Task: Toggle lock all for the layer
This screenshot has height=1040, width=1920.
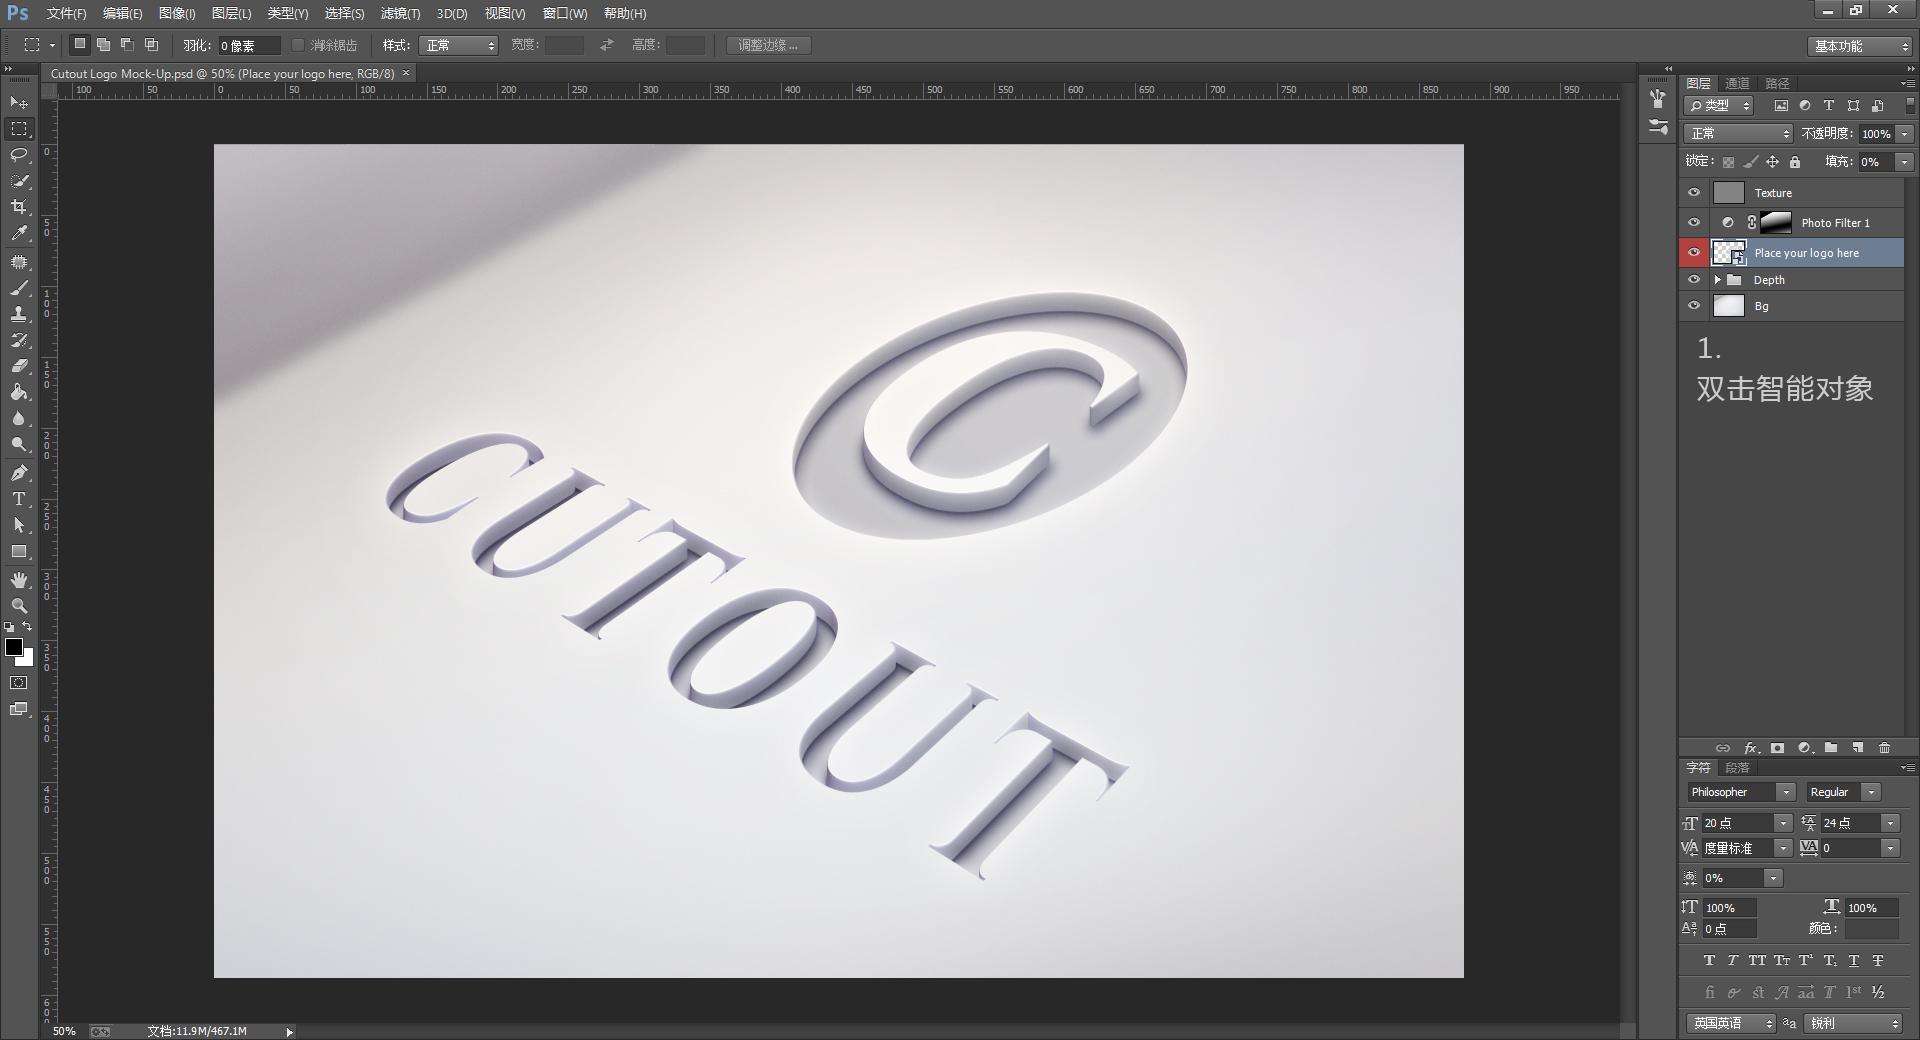Action: [x=1795, y=162]
